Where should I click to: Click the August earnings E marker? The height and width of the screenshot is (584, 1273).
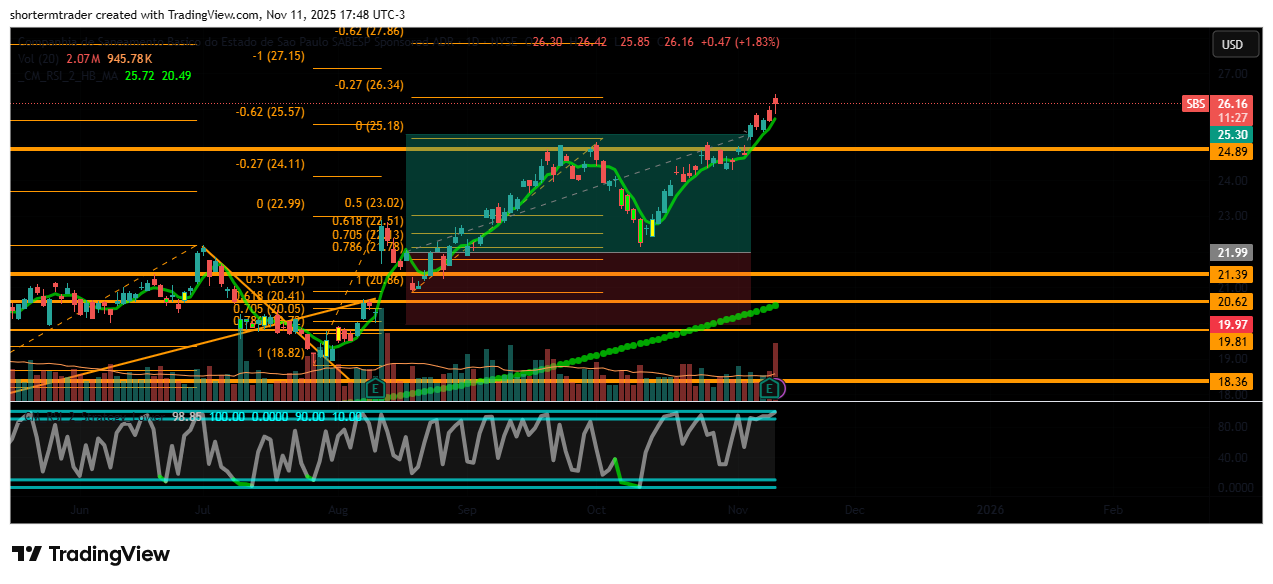(x=376, y=387)
